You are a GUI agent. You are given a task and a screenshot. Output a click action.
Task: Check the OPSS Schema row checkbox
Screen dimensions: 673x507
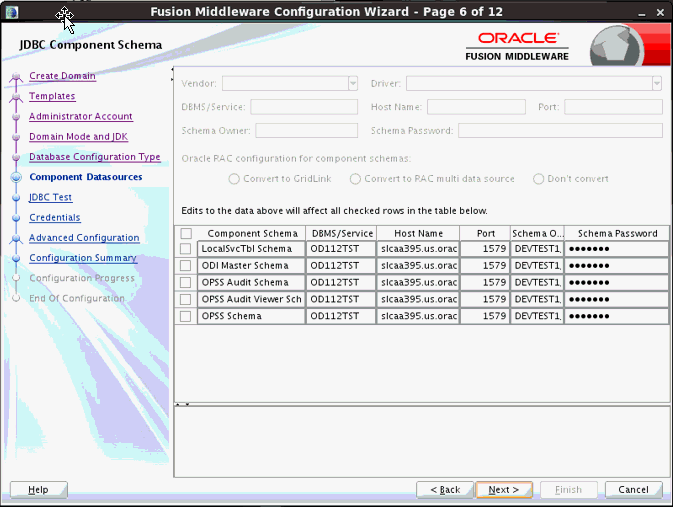tap(186, 316)
